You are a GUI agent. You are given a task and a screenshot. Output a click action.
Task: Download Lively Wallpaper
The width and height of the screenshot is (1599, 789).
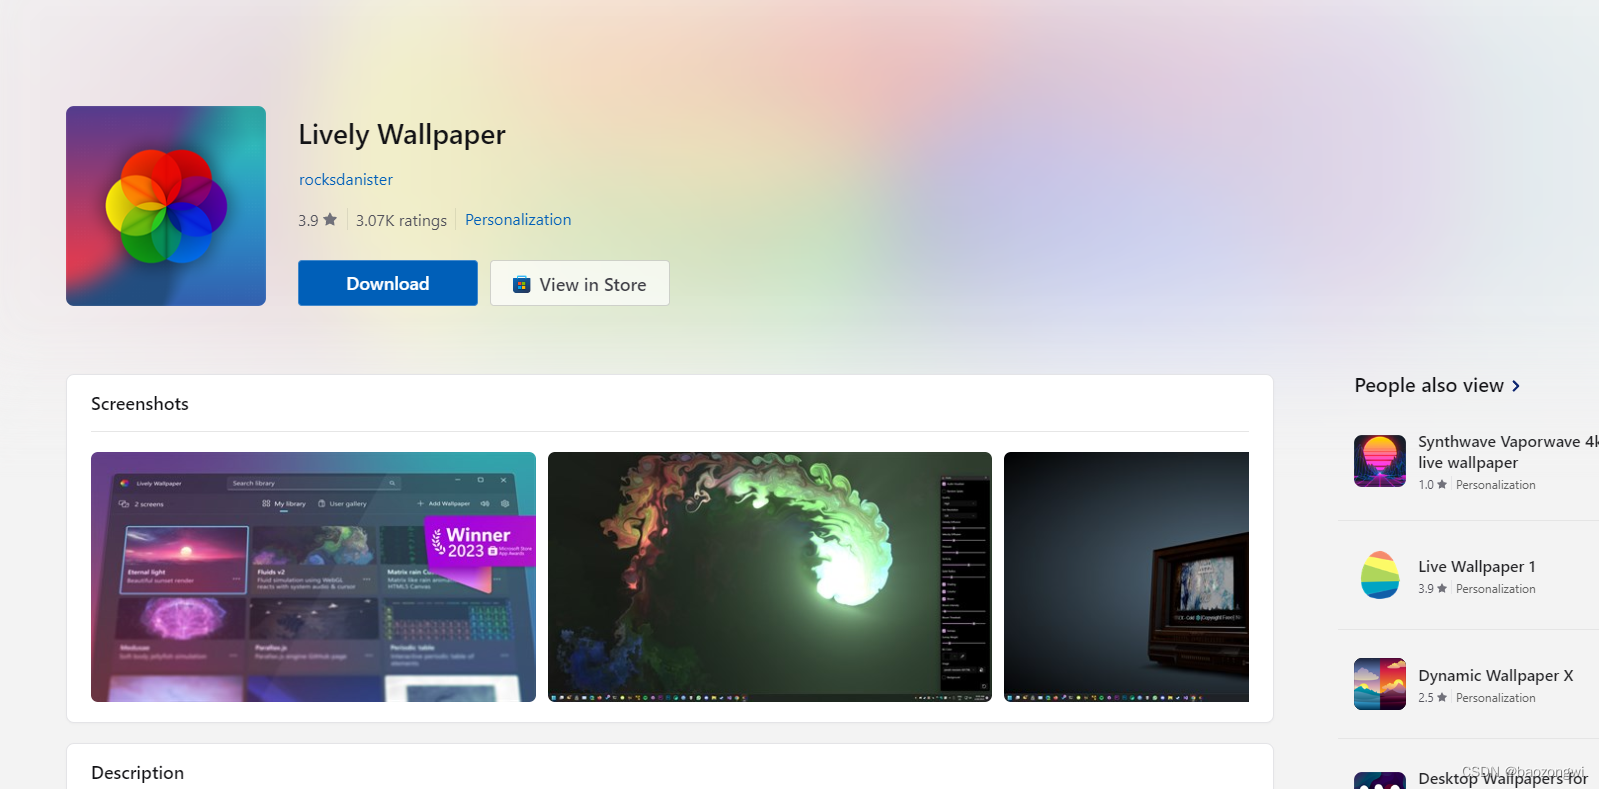pyautogui.click(x=388, y=283)
